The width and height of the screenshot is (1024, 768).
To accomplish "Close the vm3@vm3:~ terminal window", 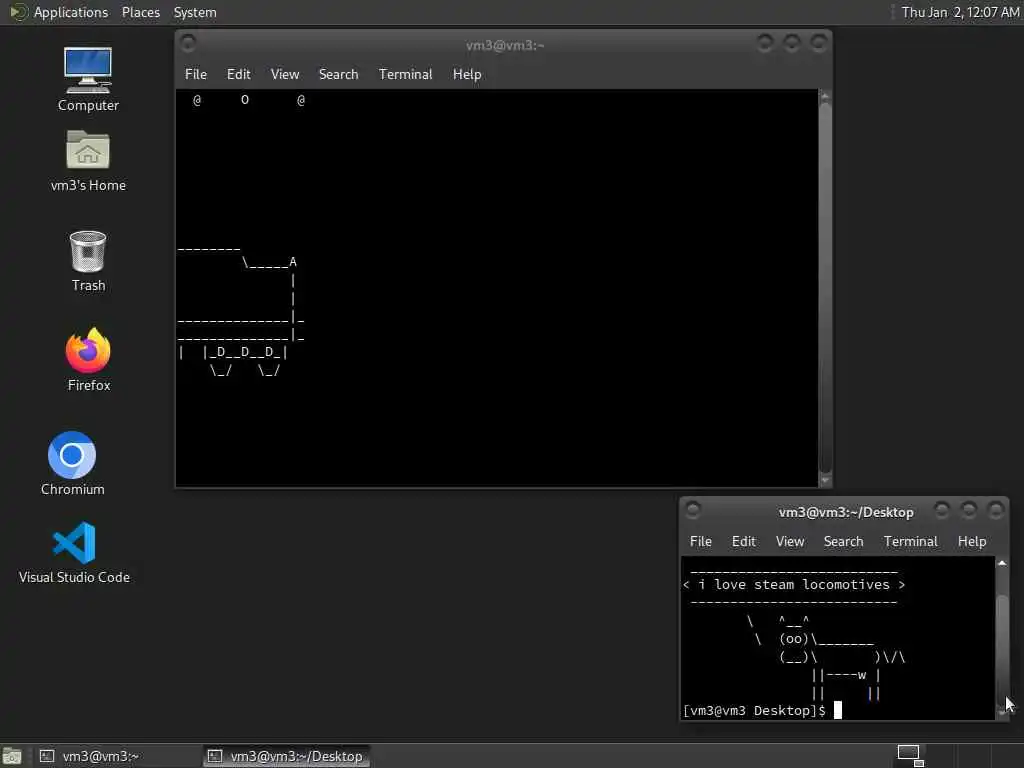I will pos(818,43).
